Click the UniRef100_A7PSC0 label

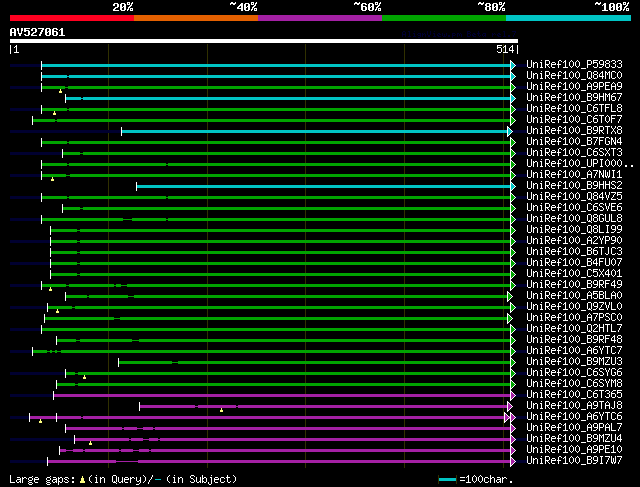pyautogui.click(x=574, y=318)
